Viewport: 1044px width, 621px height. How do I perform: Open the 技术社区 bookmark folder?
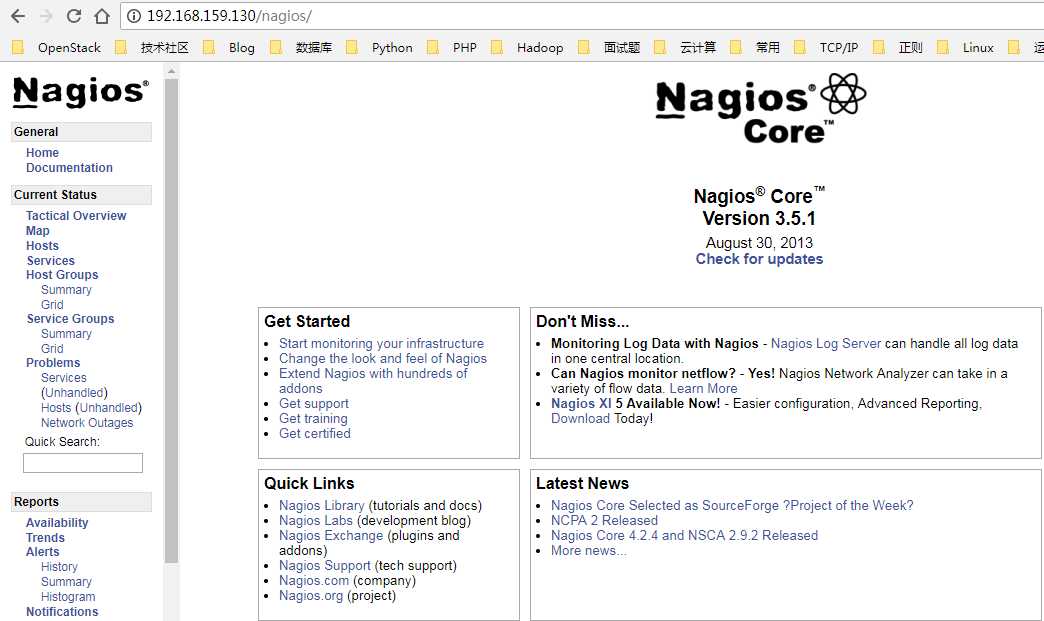tap(152, 47)
